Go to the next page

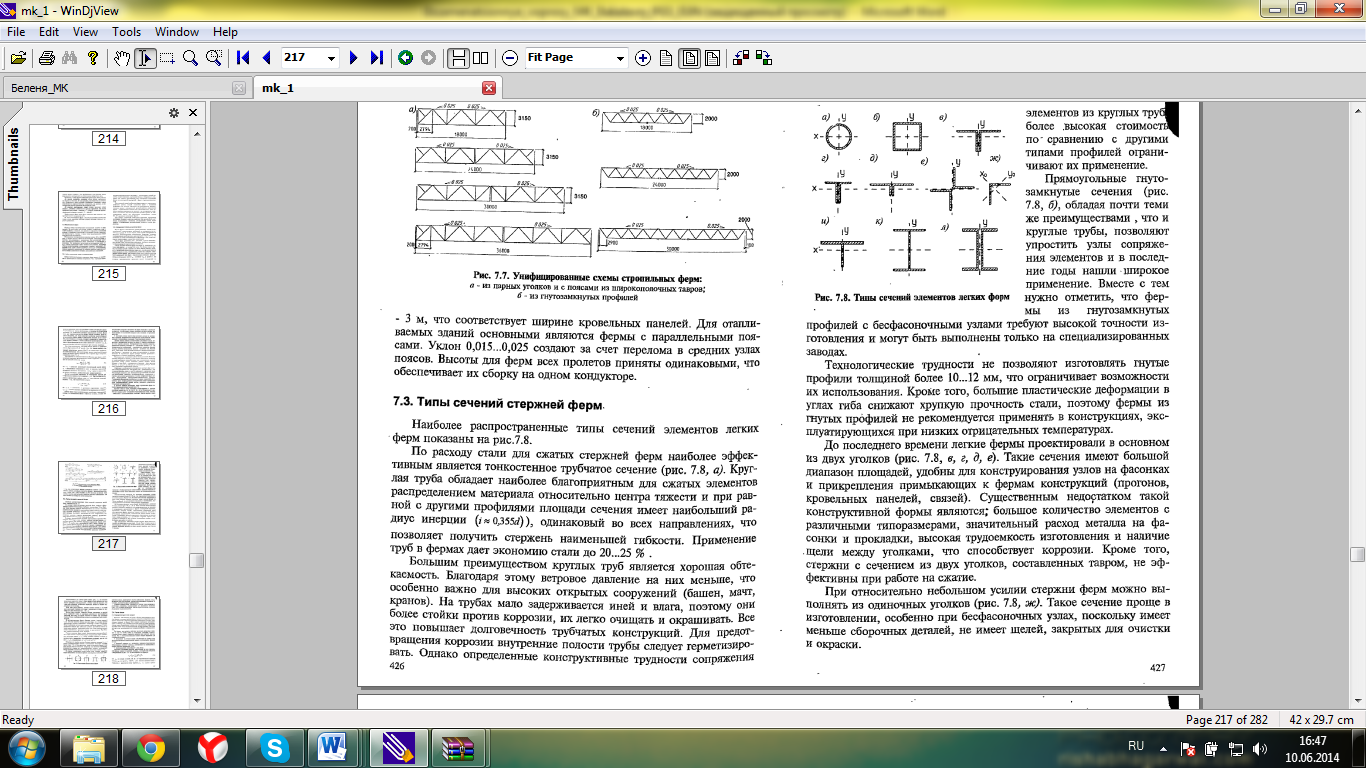tap(353, 58)
